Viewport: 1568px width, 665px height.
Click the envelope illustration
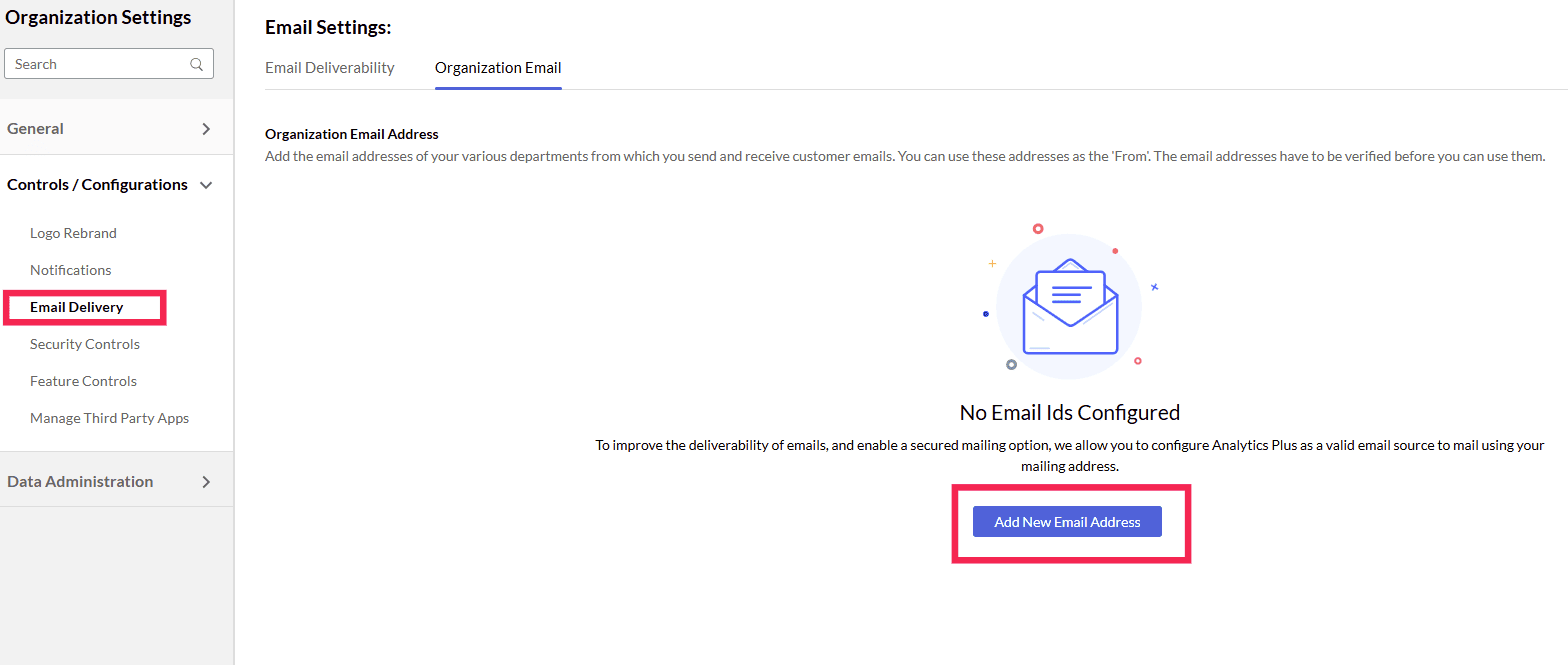point(1069,306)
